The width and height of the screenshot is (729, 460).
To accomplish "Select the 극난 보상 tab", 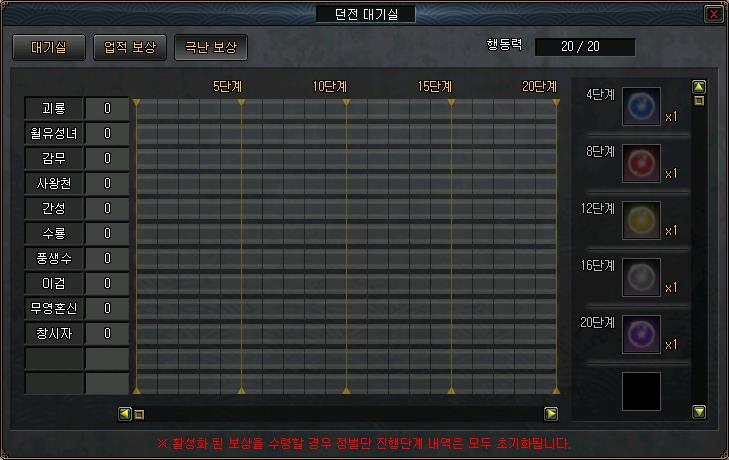I will (211, 47).
